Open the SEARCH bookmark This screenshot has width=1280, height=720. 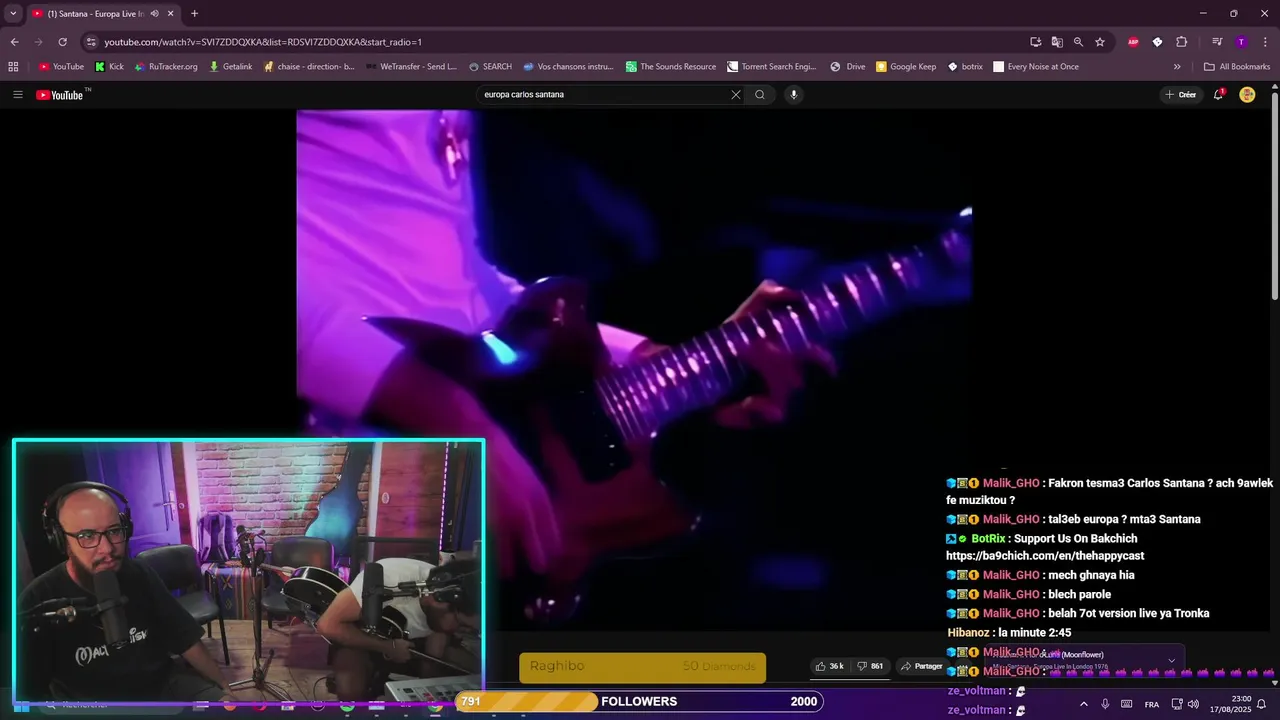click(490, 67)
